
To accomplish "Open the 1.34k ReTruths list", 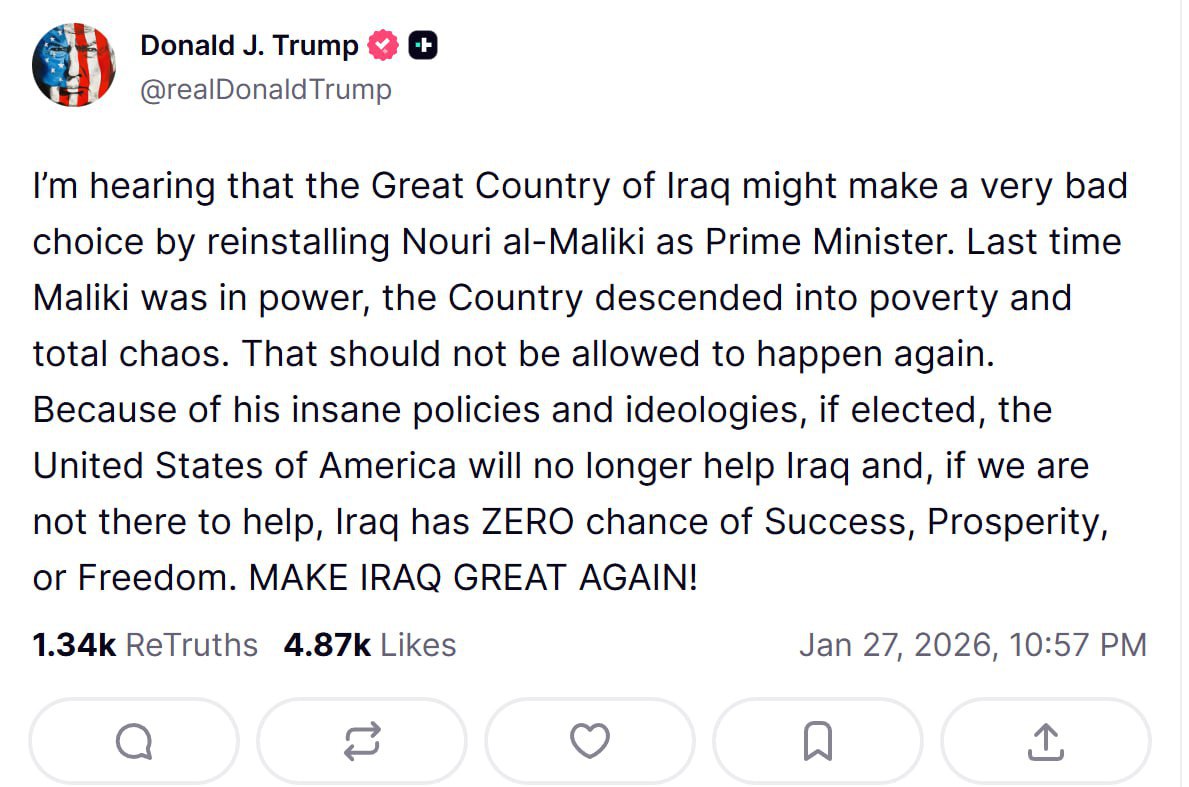I will tap(143, 645).
